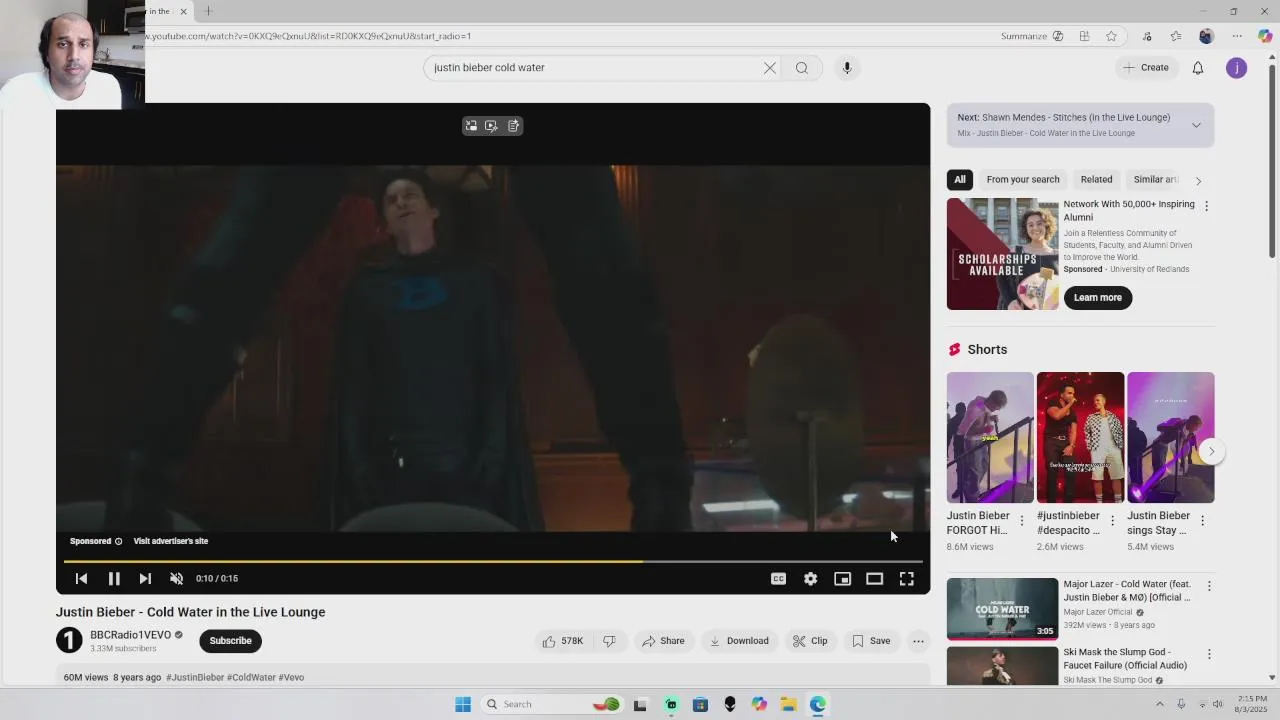
Task: Clear the search box with X
Action: point(770,68)
